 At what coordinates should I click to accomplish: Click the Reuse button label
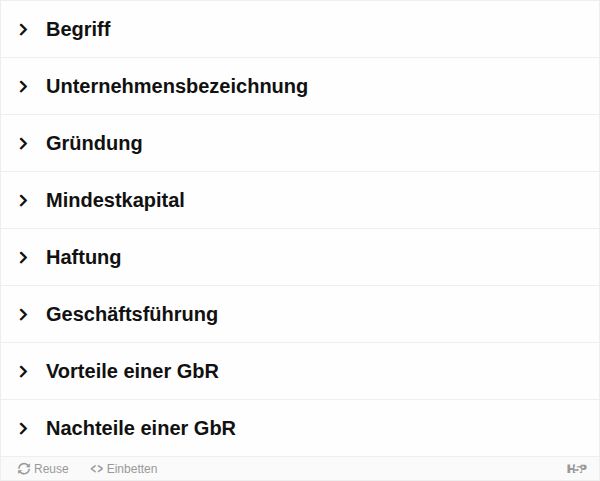[51, 469]
